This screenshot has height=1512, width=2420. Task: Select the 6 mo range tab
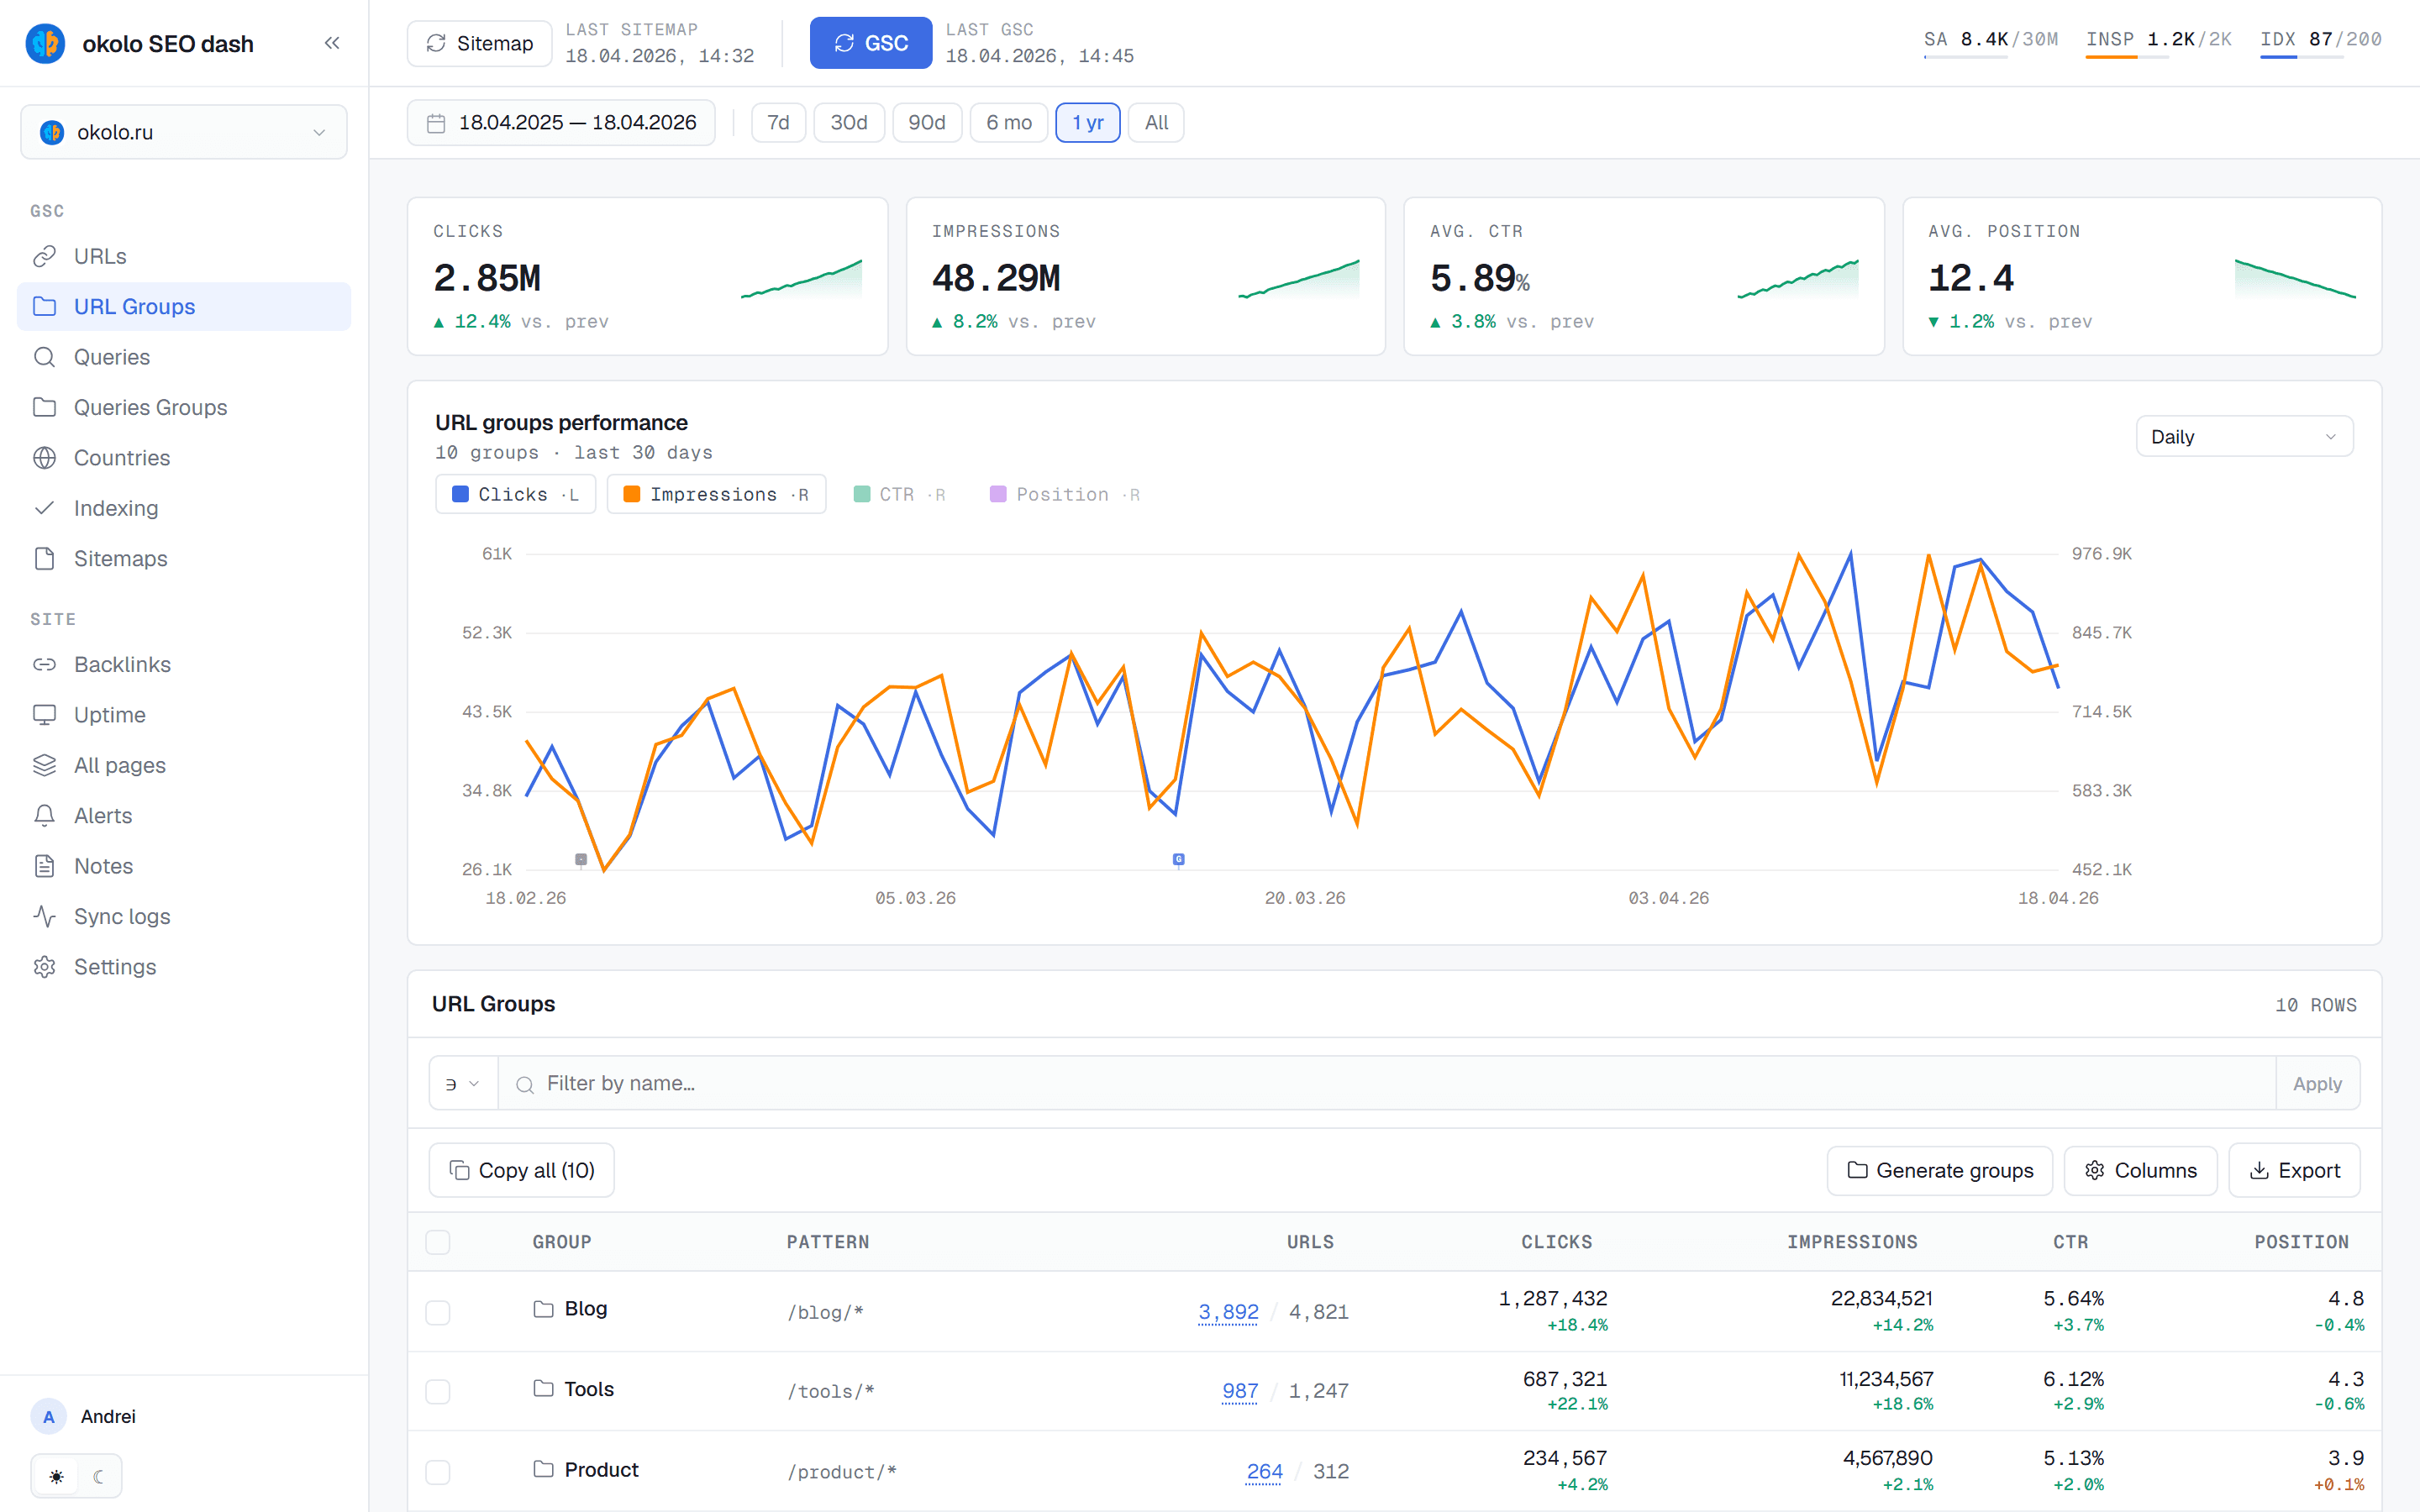1009,123
